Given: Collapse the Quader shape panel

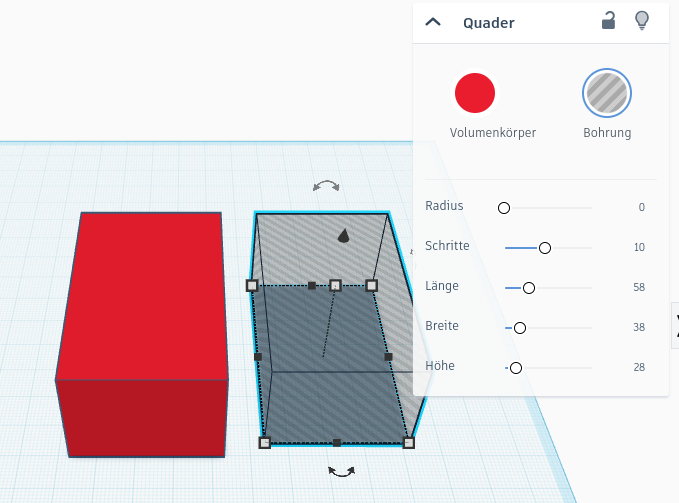Looking at the screenshot, I should pos(433,22).
